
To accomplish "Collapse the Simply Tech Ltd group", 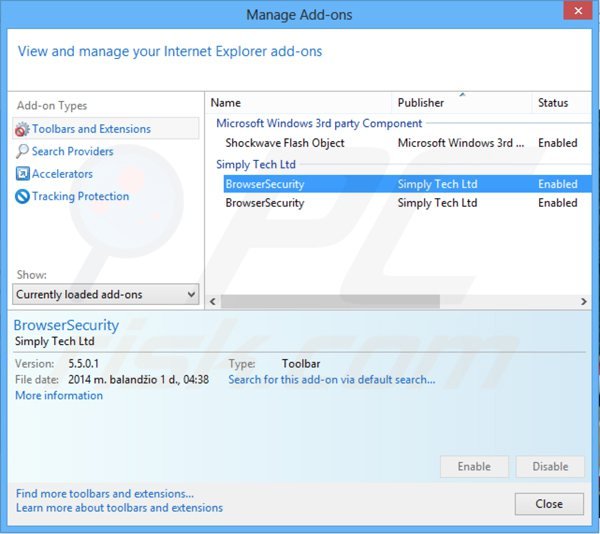I will pos(256,164).
